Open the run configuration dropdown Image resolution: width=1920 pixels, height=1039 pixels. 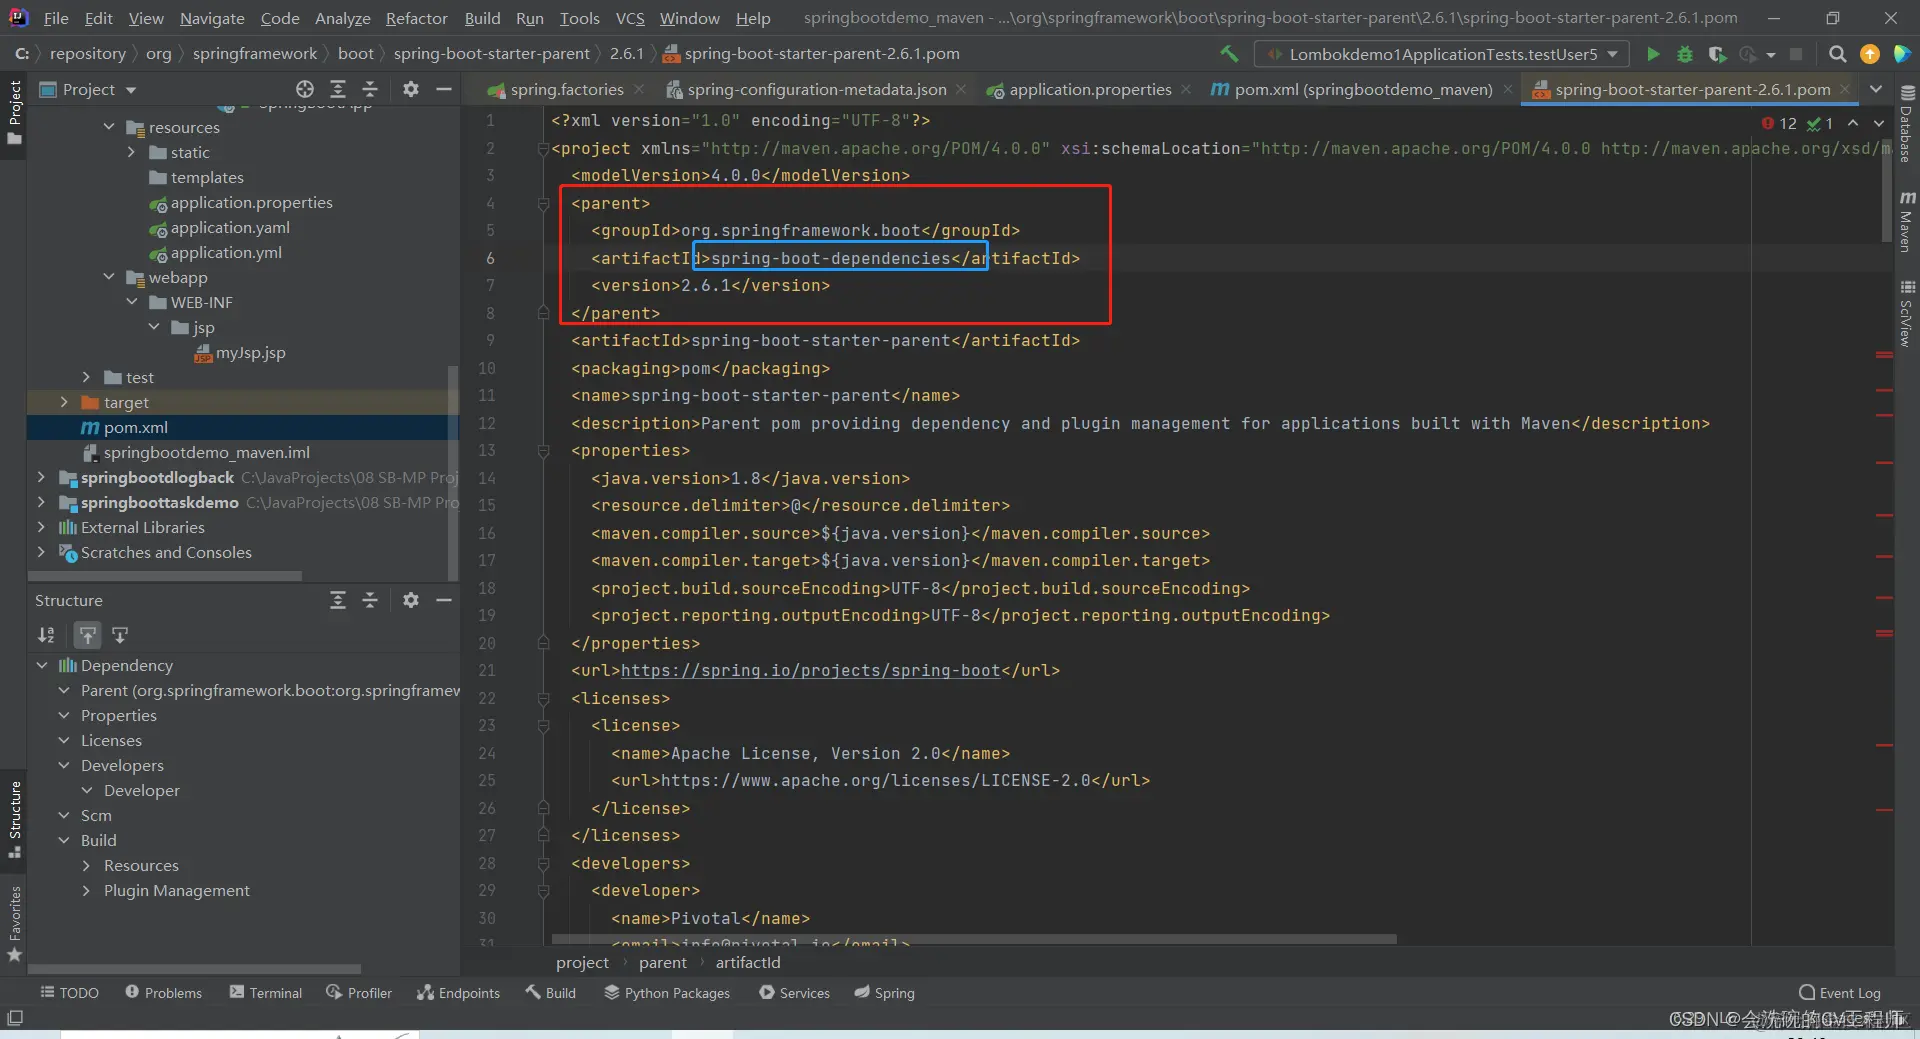point(1441,54)
